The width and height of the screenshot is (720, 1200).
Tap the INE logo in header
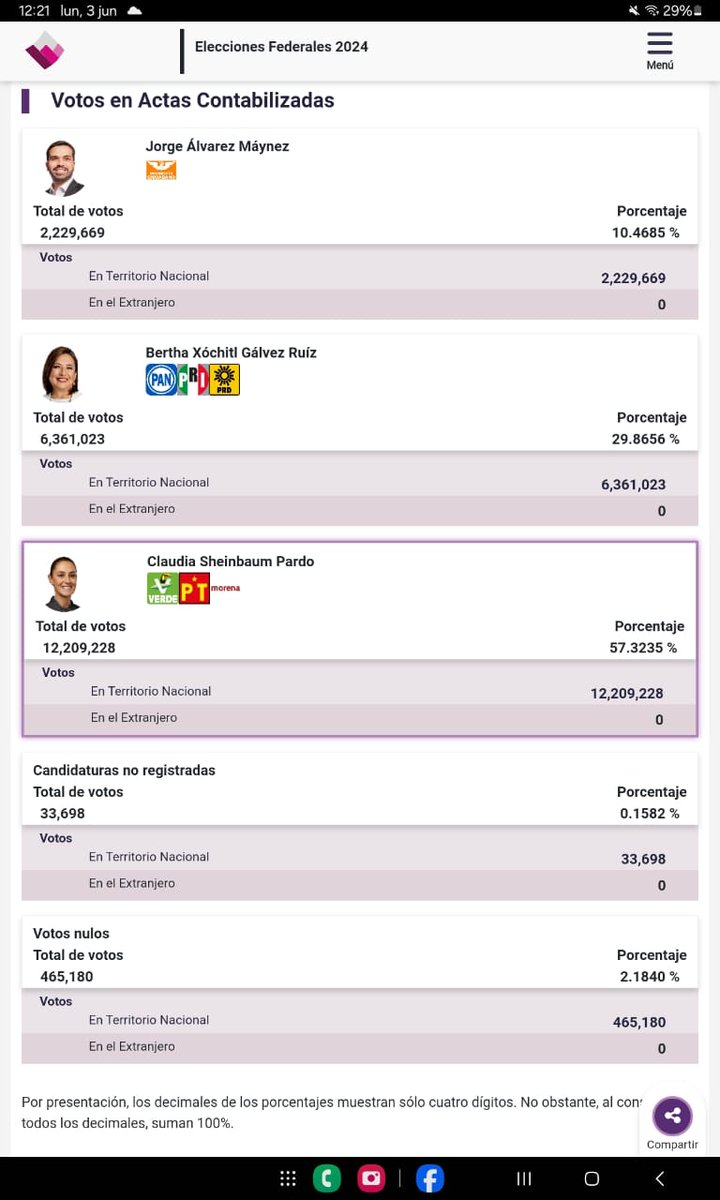pos(45,50)
